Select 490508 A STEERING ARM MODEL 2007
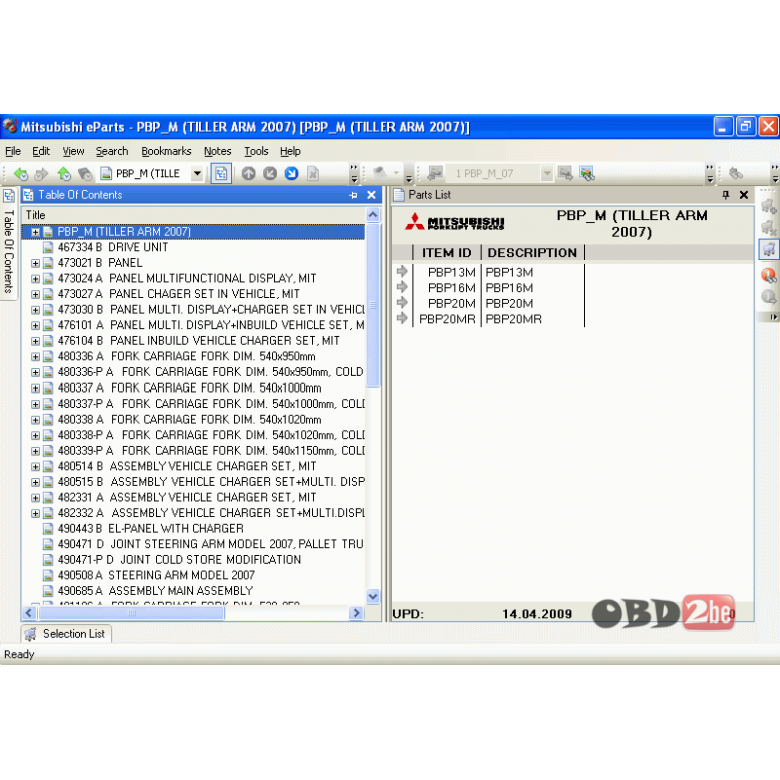The height and width of the screenshot is (780, 780). point(156,576)
